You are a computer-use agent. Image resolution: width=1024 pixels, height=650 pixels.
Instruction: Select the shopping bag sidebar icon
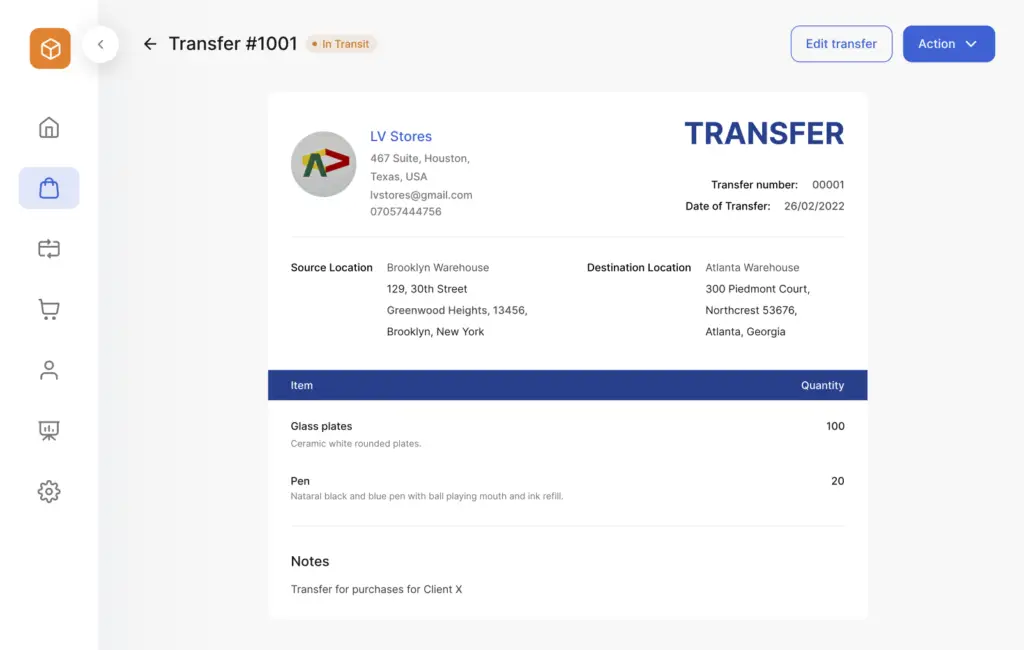[49, 188]
